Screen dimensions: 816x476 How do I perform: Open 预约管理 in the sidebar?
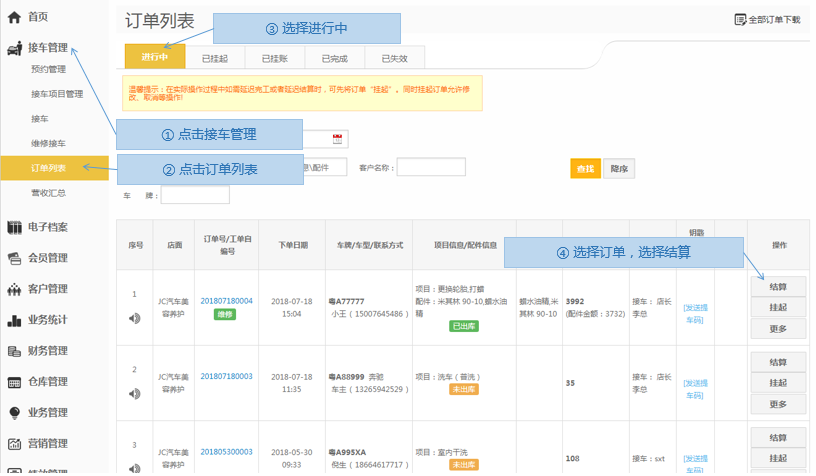48,70
